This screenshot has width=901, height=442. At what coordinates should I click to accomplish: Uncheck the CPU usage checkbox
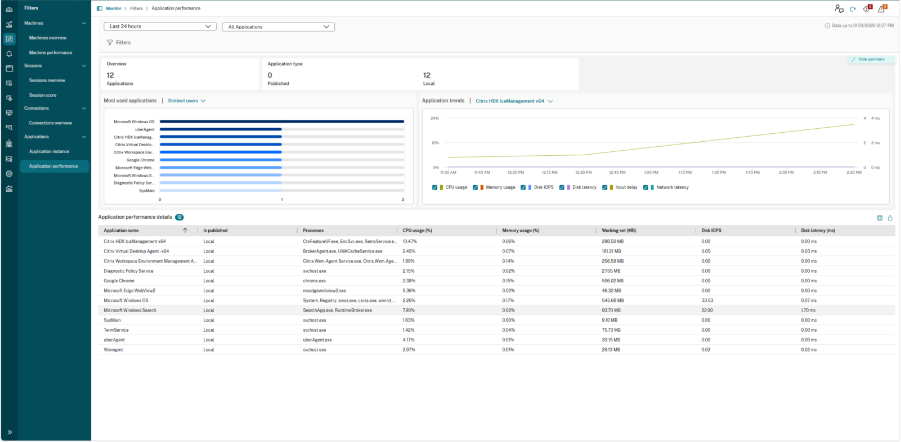click(434, 187)
